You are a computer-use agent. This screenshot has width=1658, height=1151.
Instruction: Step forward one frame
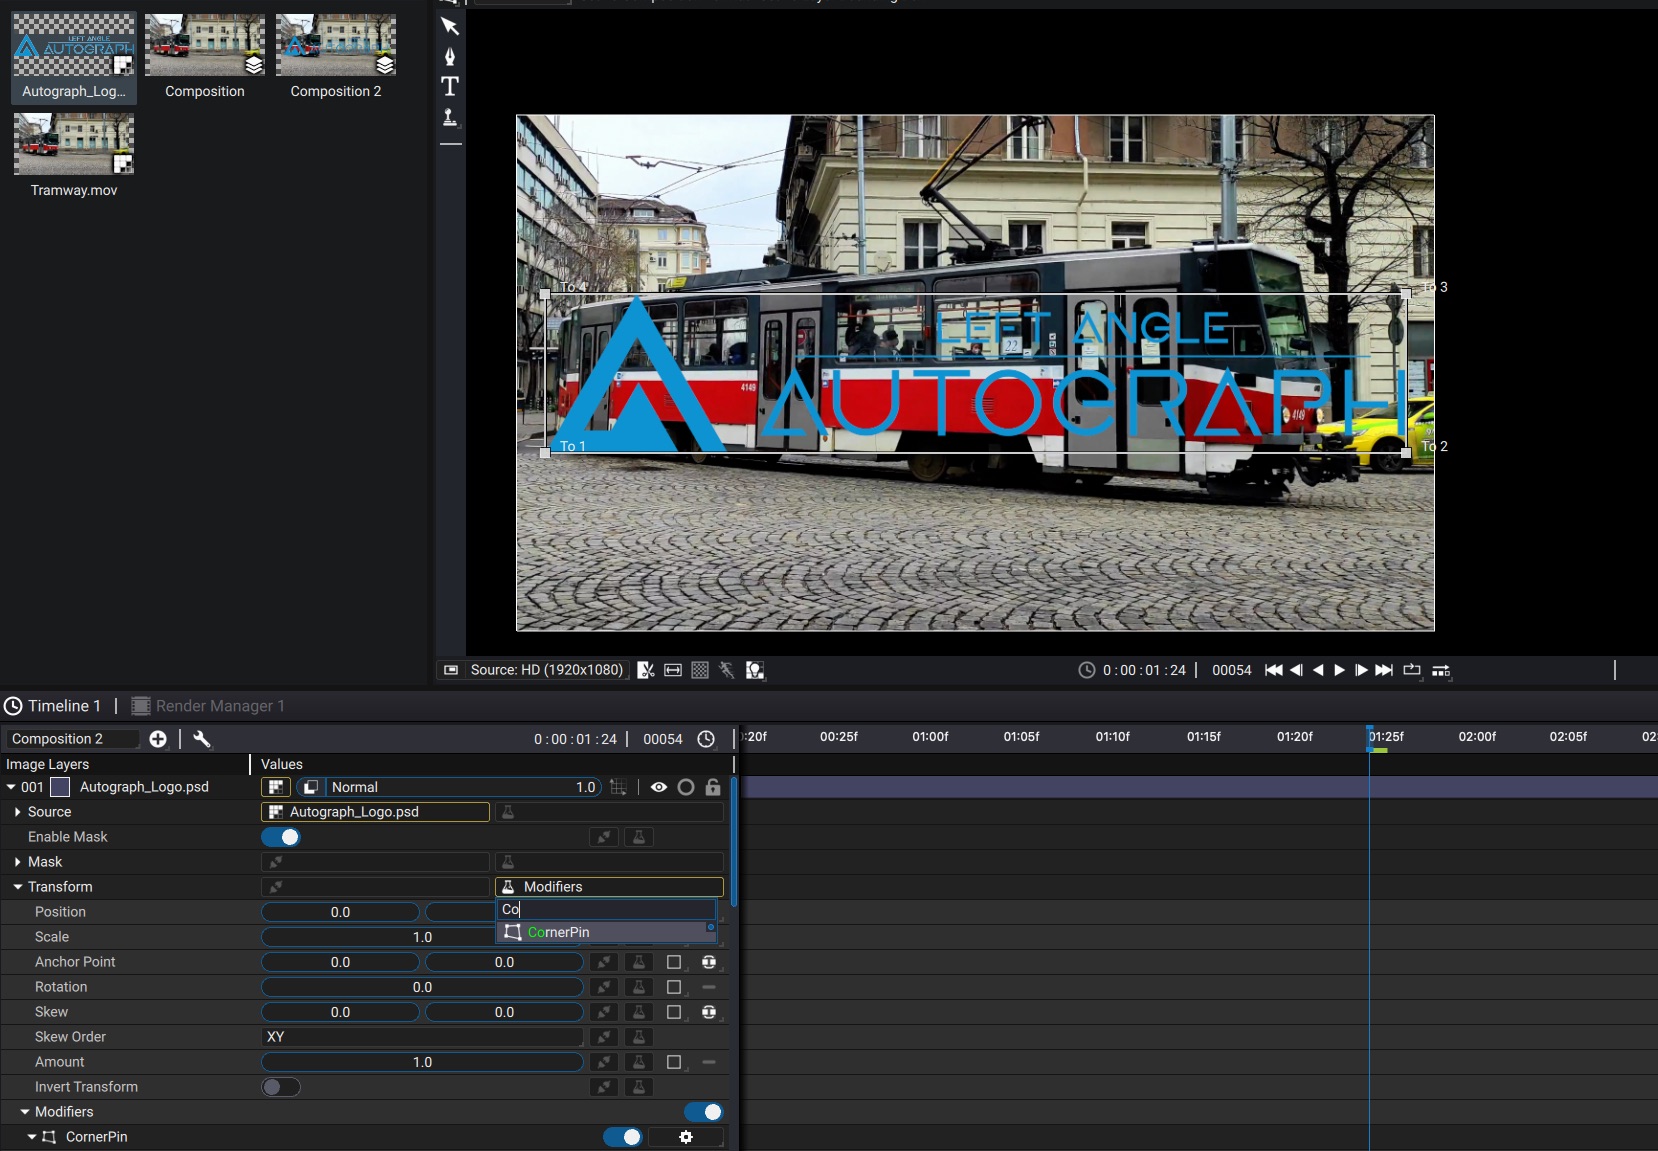1361,670
